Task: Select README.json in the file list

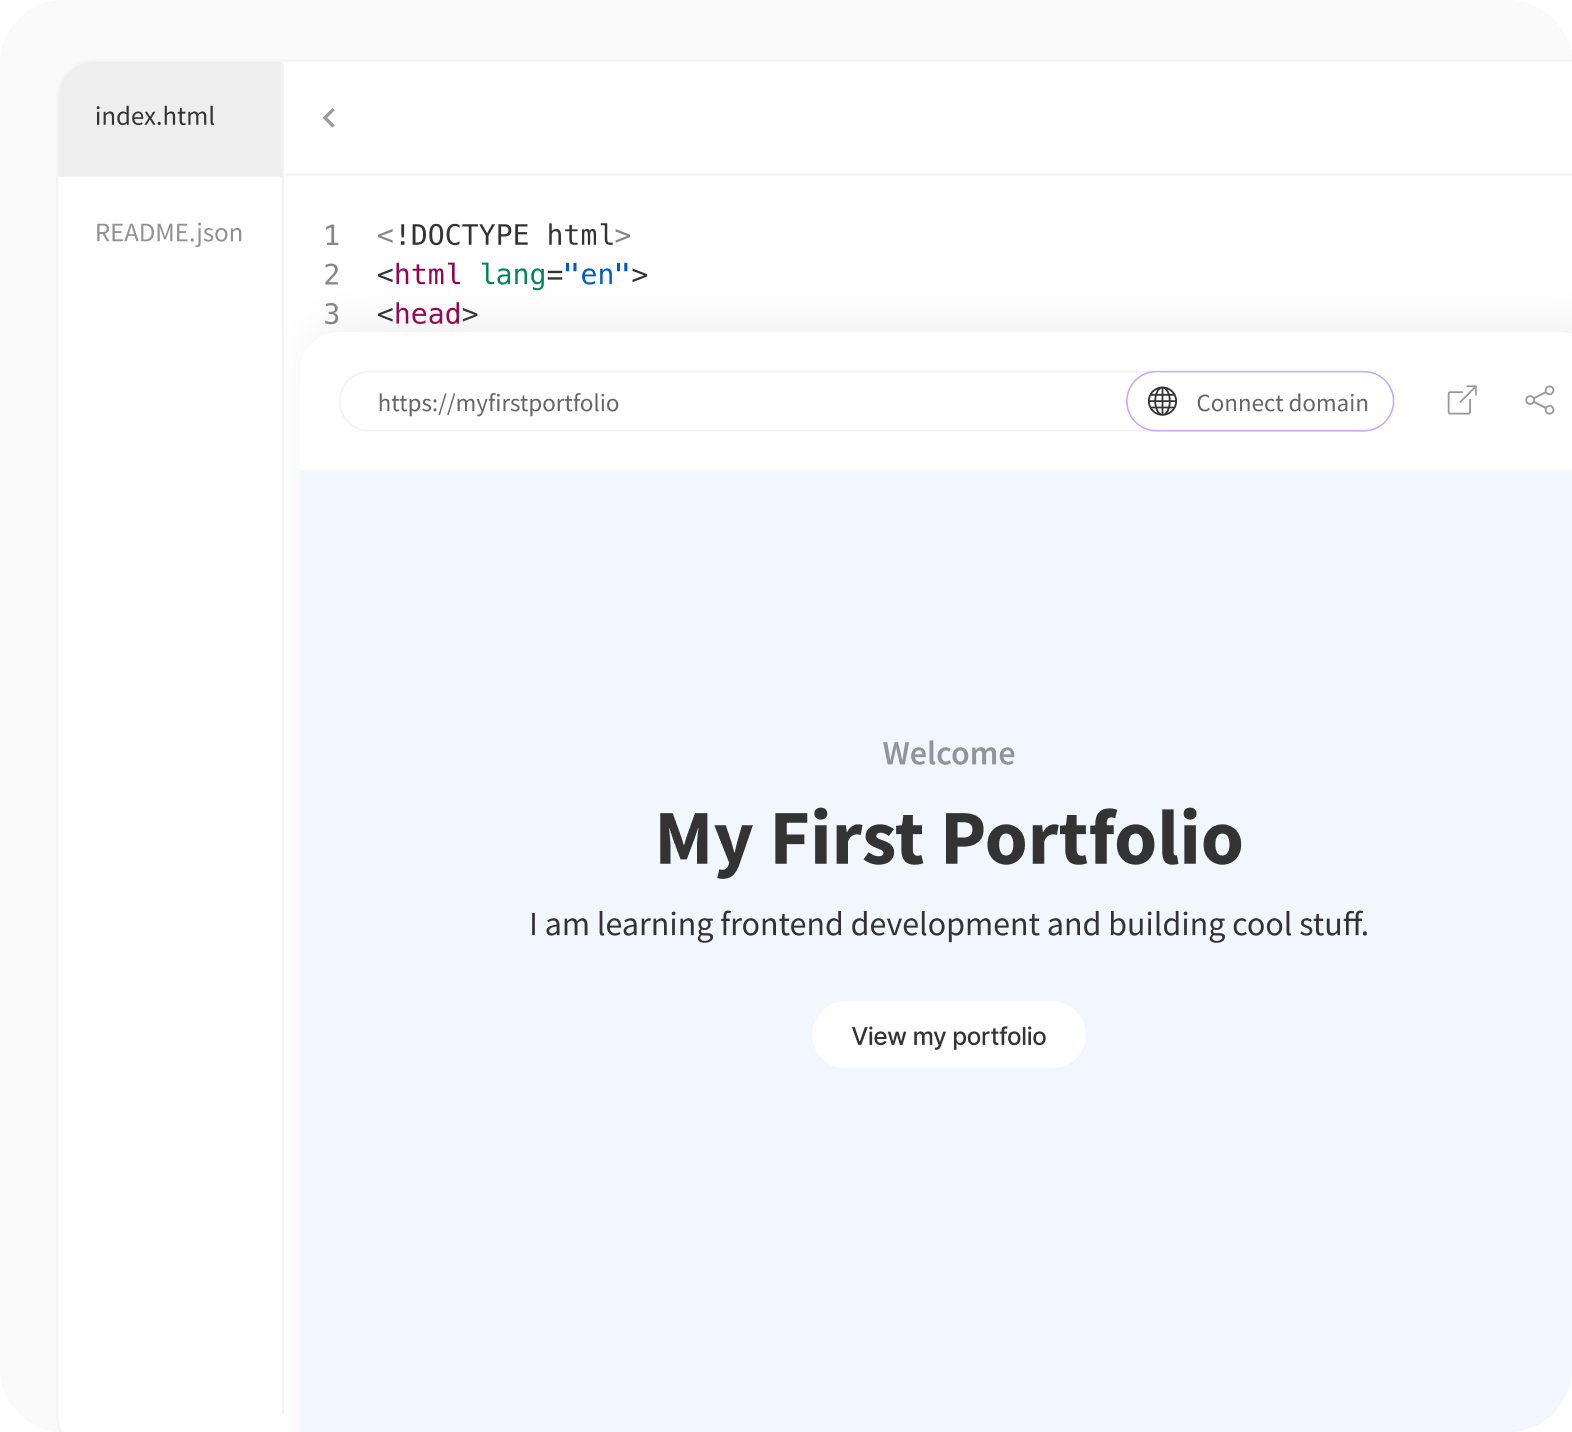Action: coord(169,233)
